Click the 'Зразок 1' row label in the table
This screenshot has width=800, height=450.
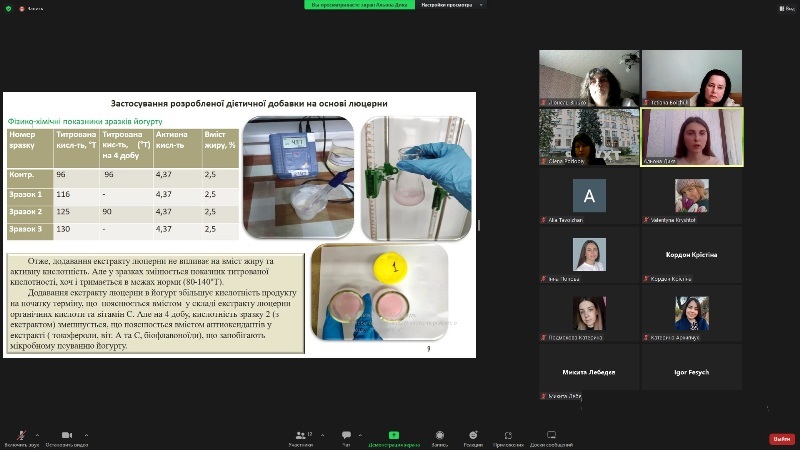point(26,194)
